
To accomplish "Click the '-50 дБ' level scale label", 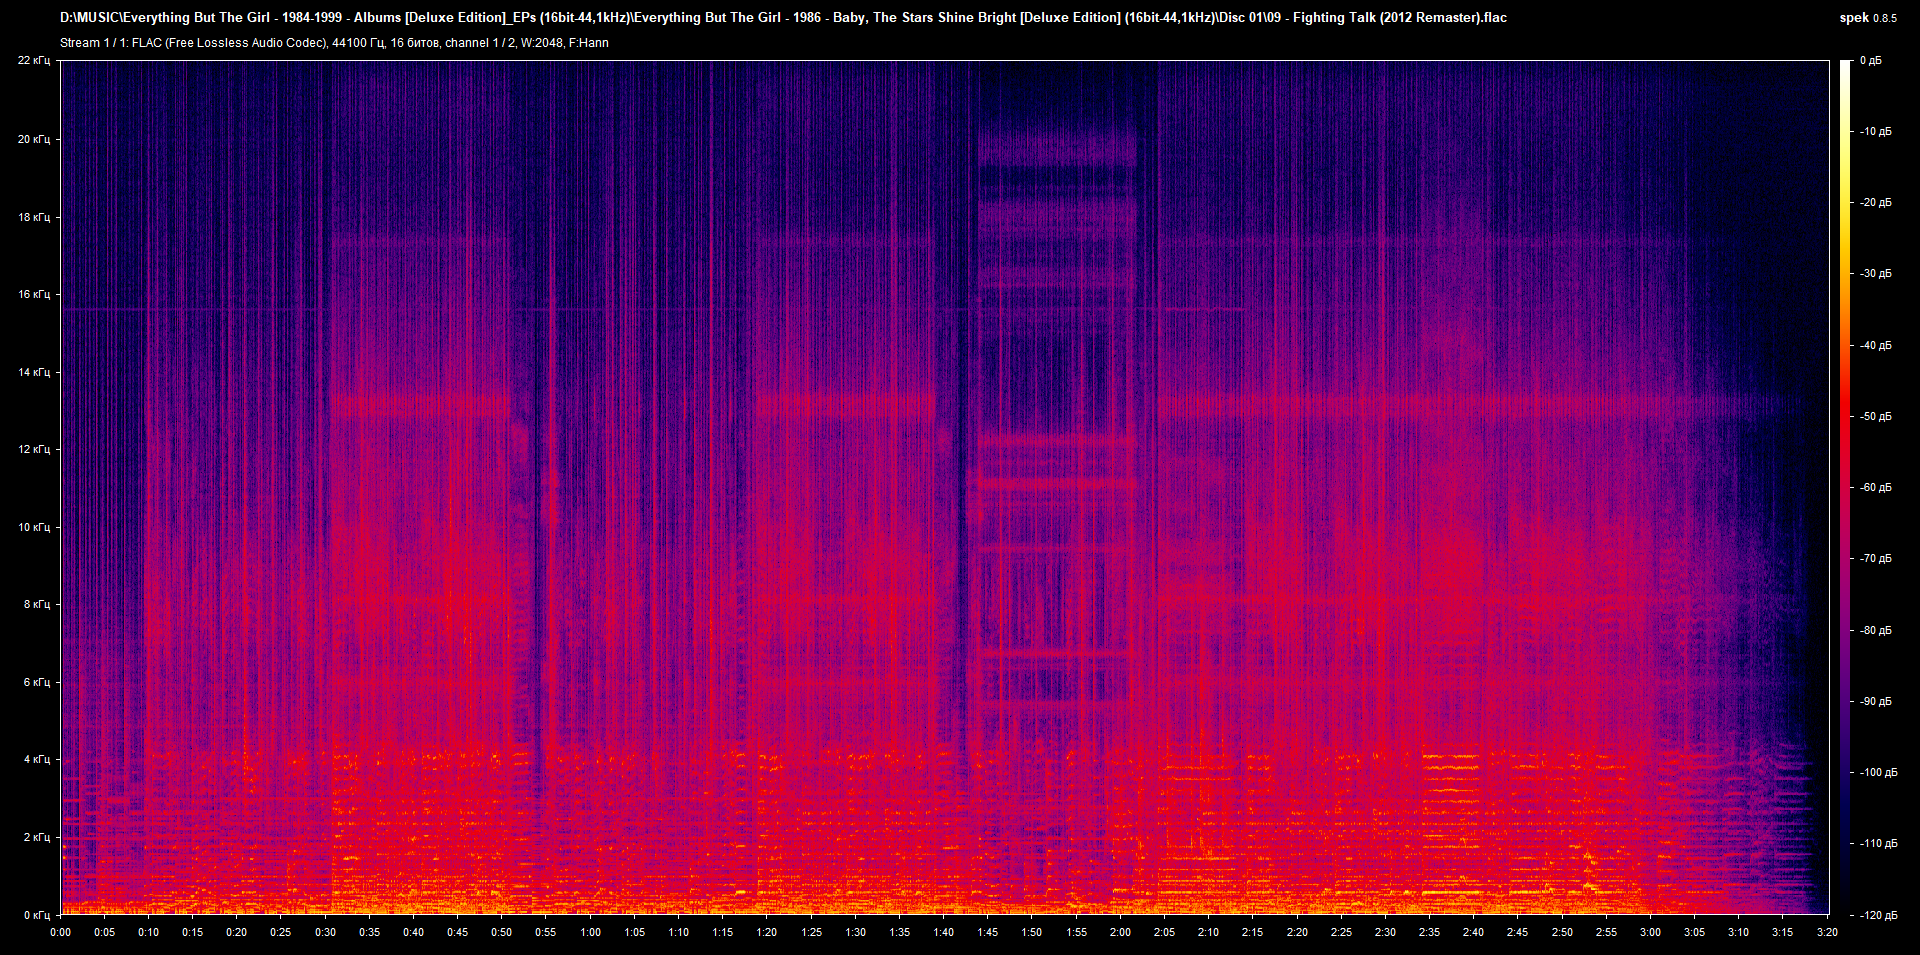I will click(x=1875, y=416).
